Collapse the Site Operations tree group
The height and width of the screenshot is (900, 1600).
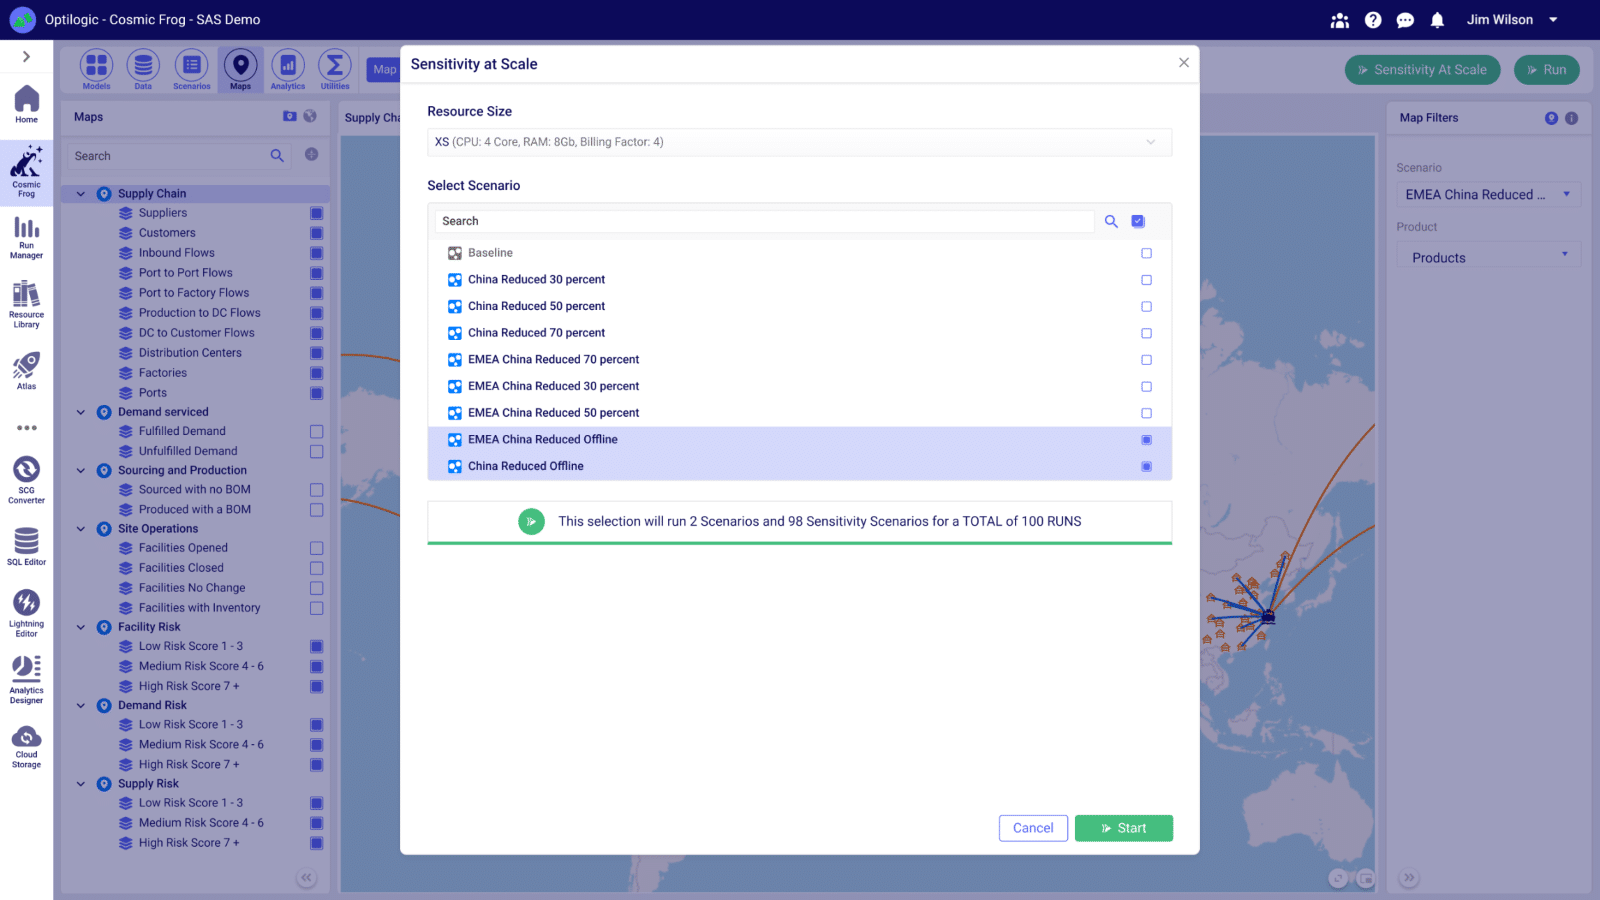coord(81,529)
